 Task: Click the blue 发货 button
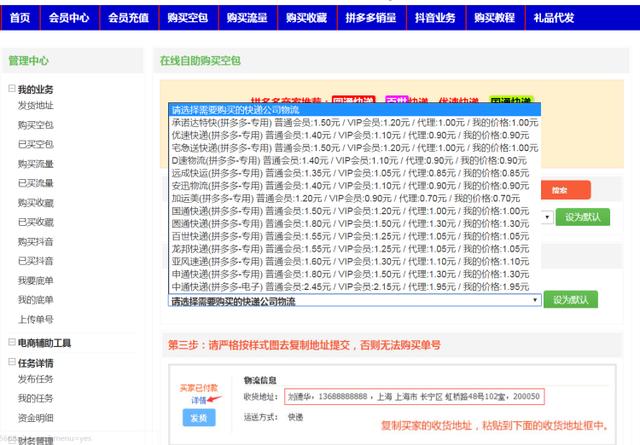point(197,418)
